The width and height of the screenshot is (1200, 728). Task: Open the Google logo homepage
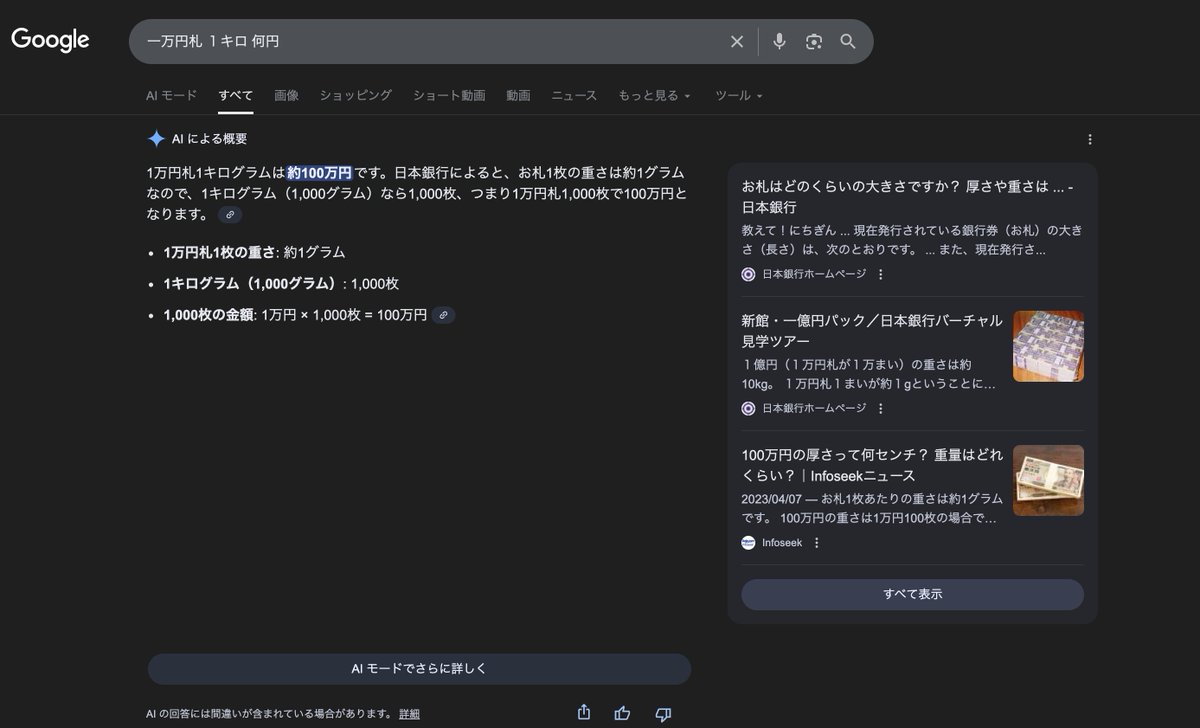[x=50, y=40]
